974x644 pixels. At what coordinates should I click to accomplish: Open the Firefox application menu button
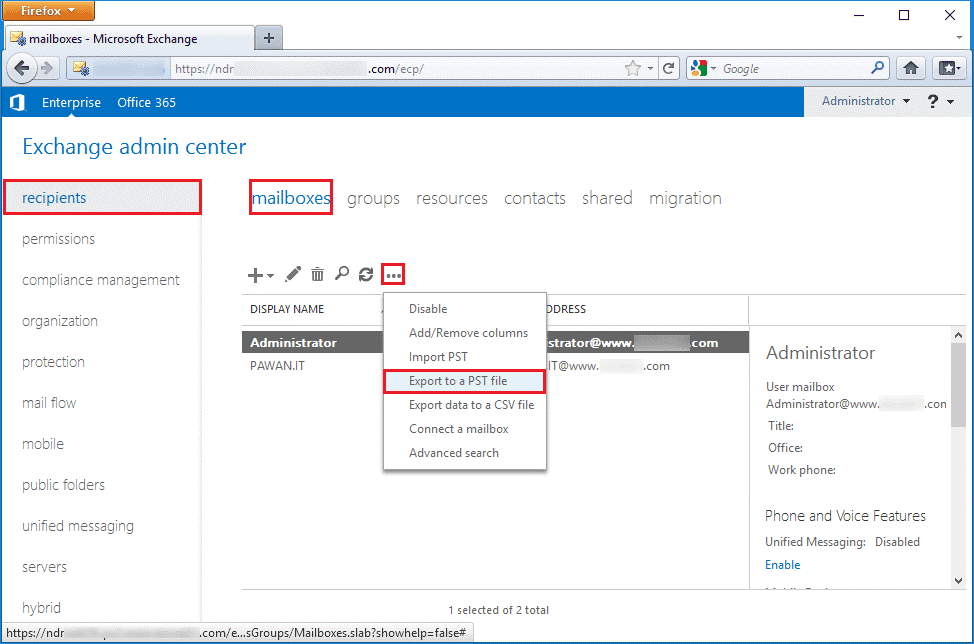48,11
